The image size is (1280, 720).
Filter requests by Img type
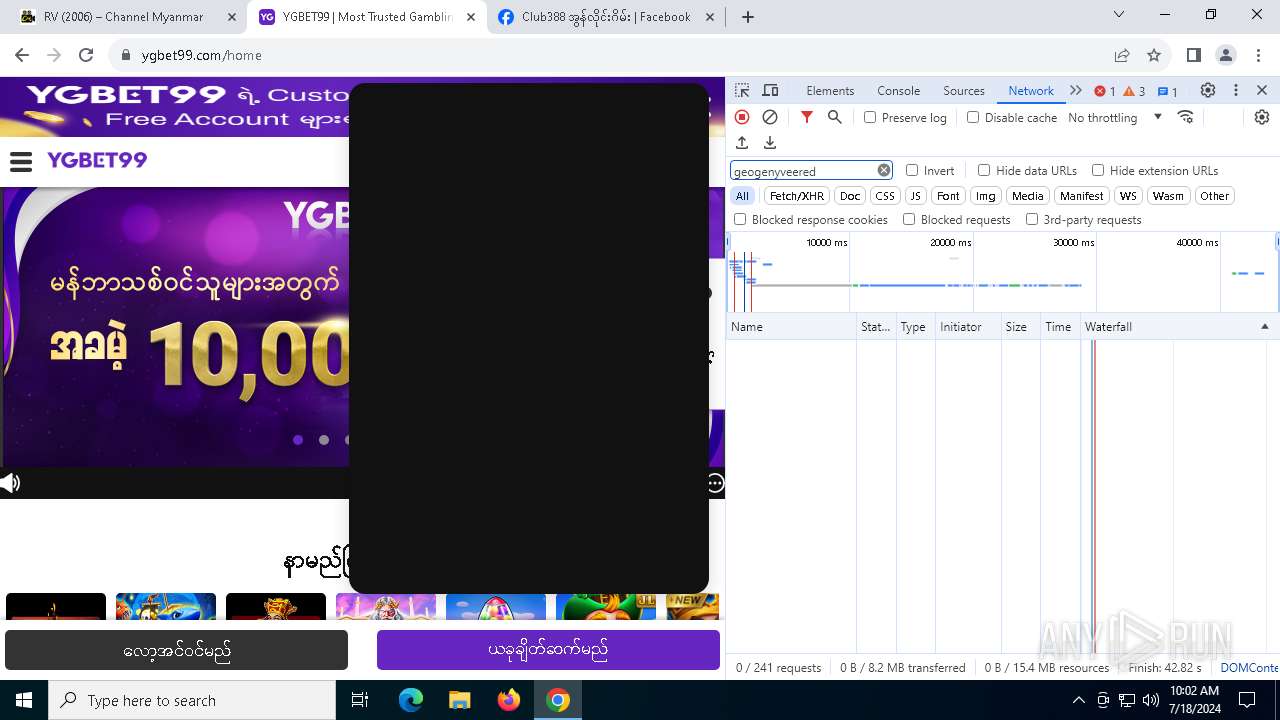(x=986, y=196)
